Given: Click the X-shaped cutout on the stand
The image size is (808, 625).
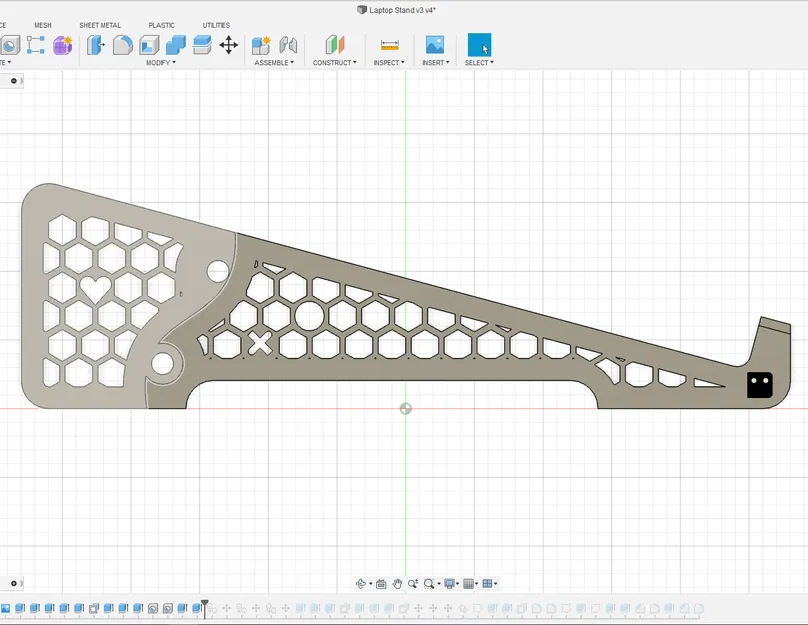Looking at the screenshot, I should point(260,343).
